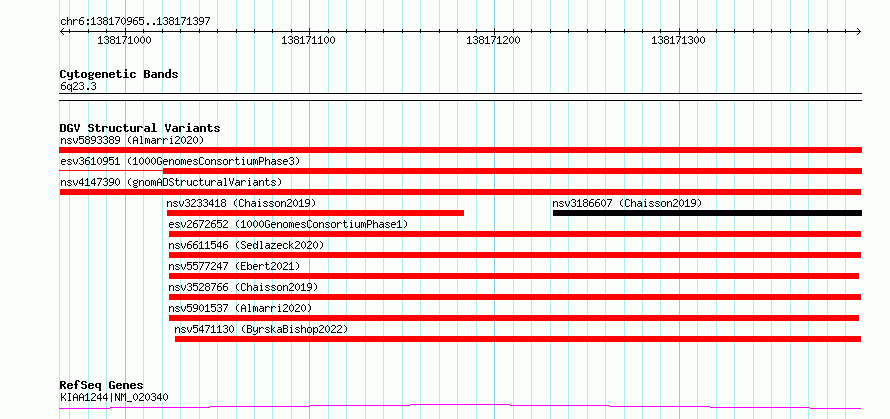Select the short red bar of nsv3233418
The height and width of the screenshot is (419, 890).
click(x=315, y=213)
